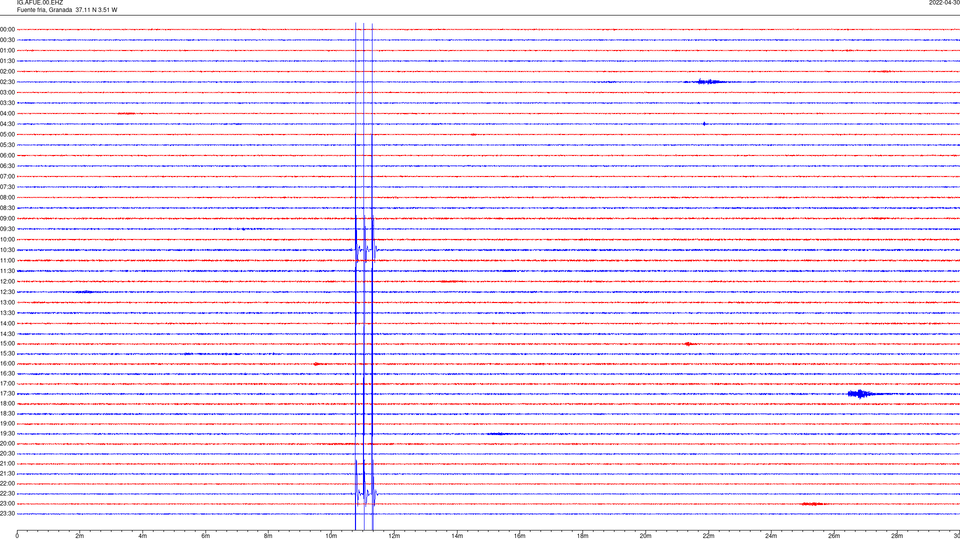Select the 22:00 trace label
Screen dimensions: 960x540
pos(7,484)
